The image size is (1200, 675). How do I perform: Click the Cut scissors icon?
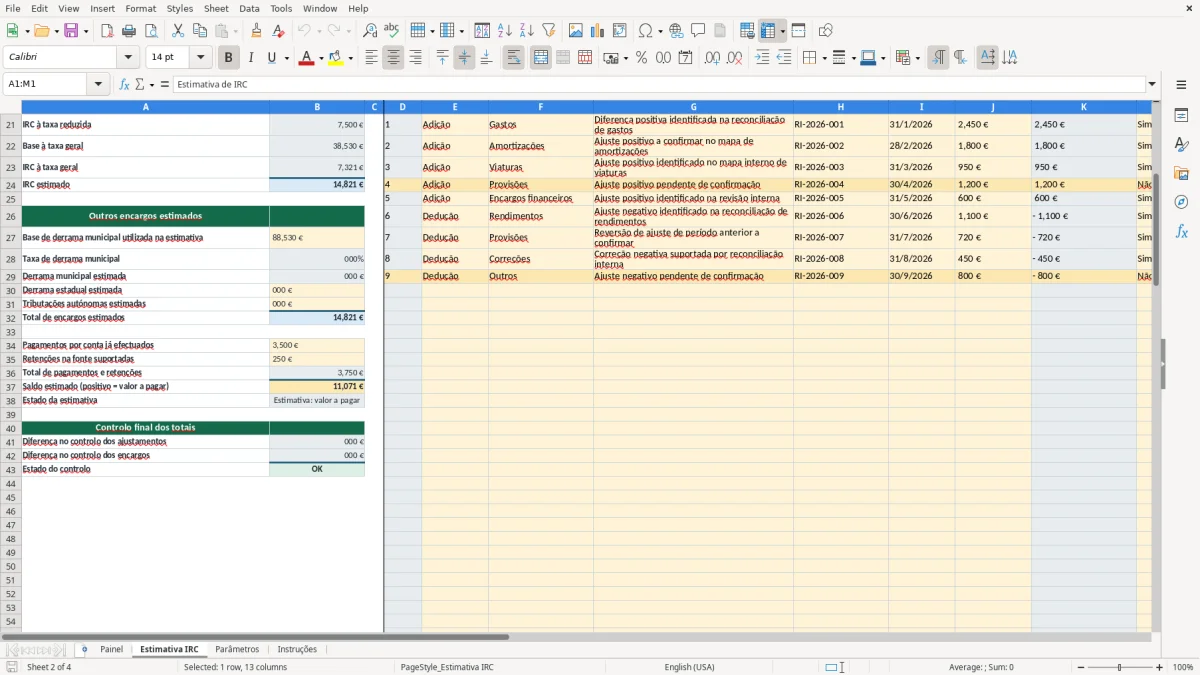178,31
